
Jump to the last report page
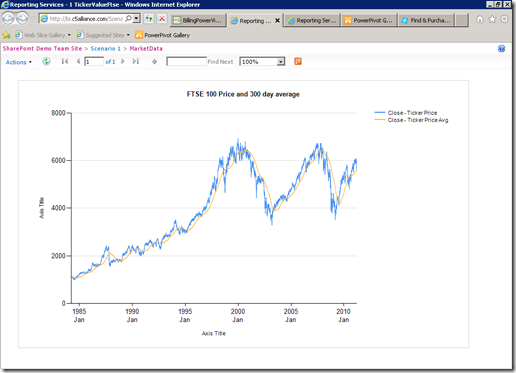pyautogui.click(x=135, y=61)
